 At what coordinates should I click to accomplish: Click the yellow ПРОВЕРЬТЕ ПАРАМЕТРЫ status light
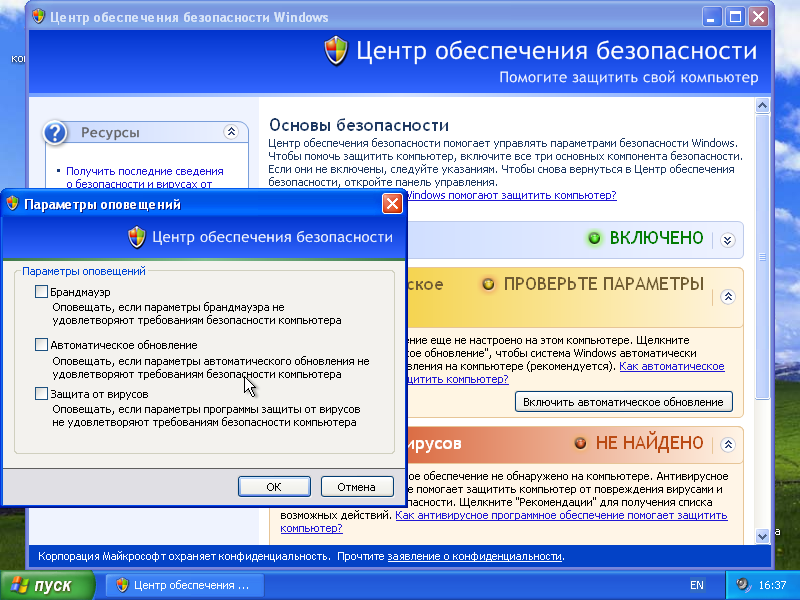click(488, 284)
